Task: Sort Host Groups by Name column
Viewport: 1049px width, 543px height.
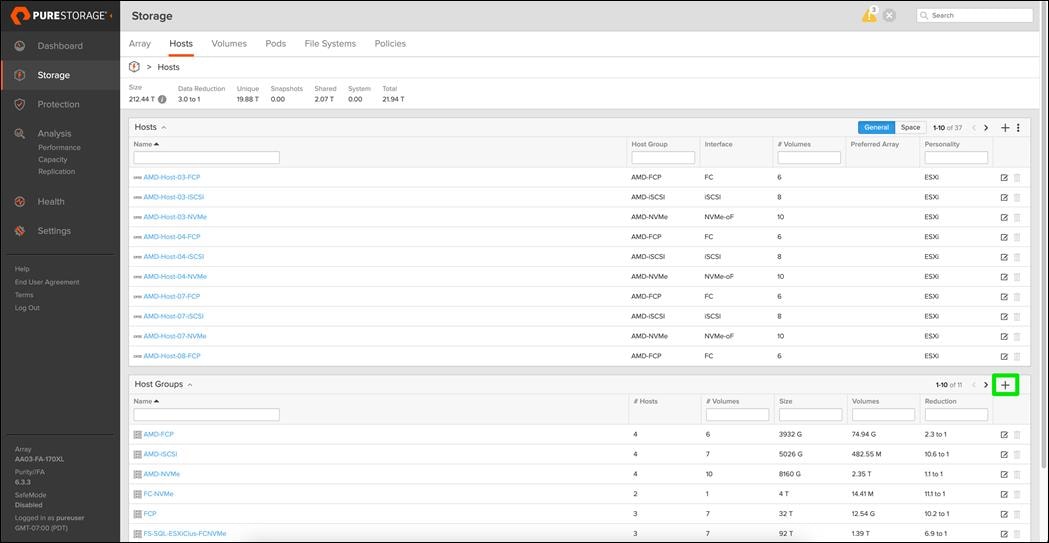Action: [147, 401]
